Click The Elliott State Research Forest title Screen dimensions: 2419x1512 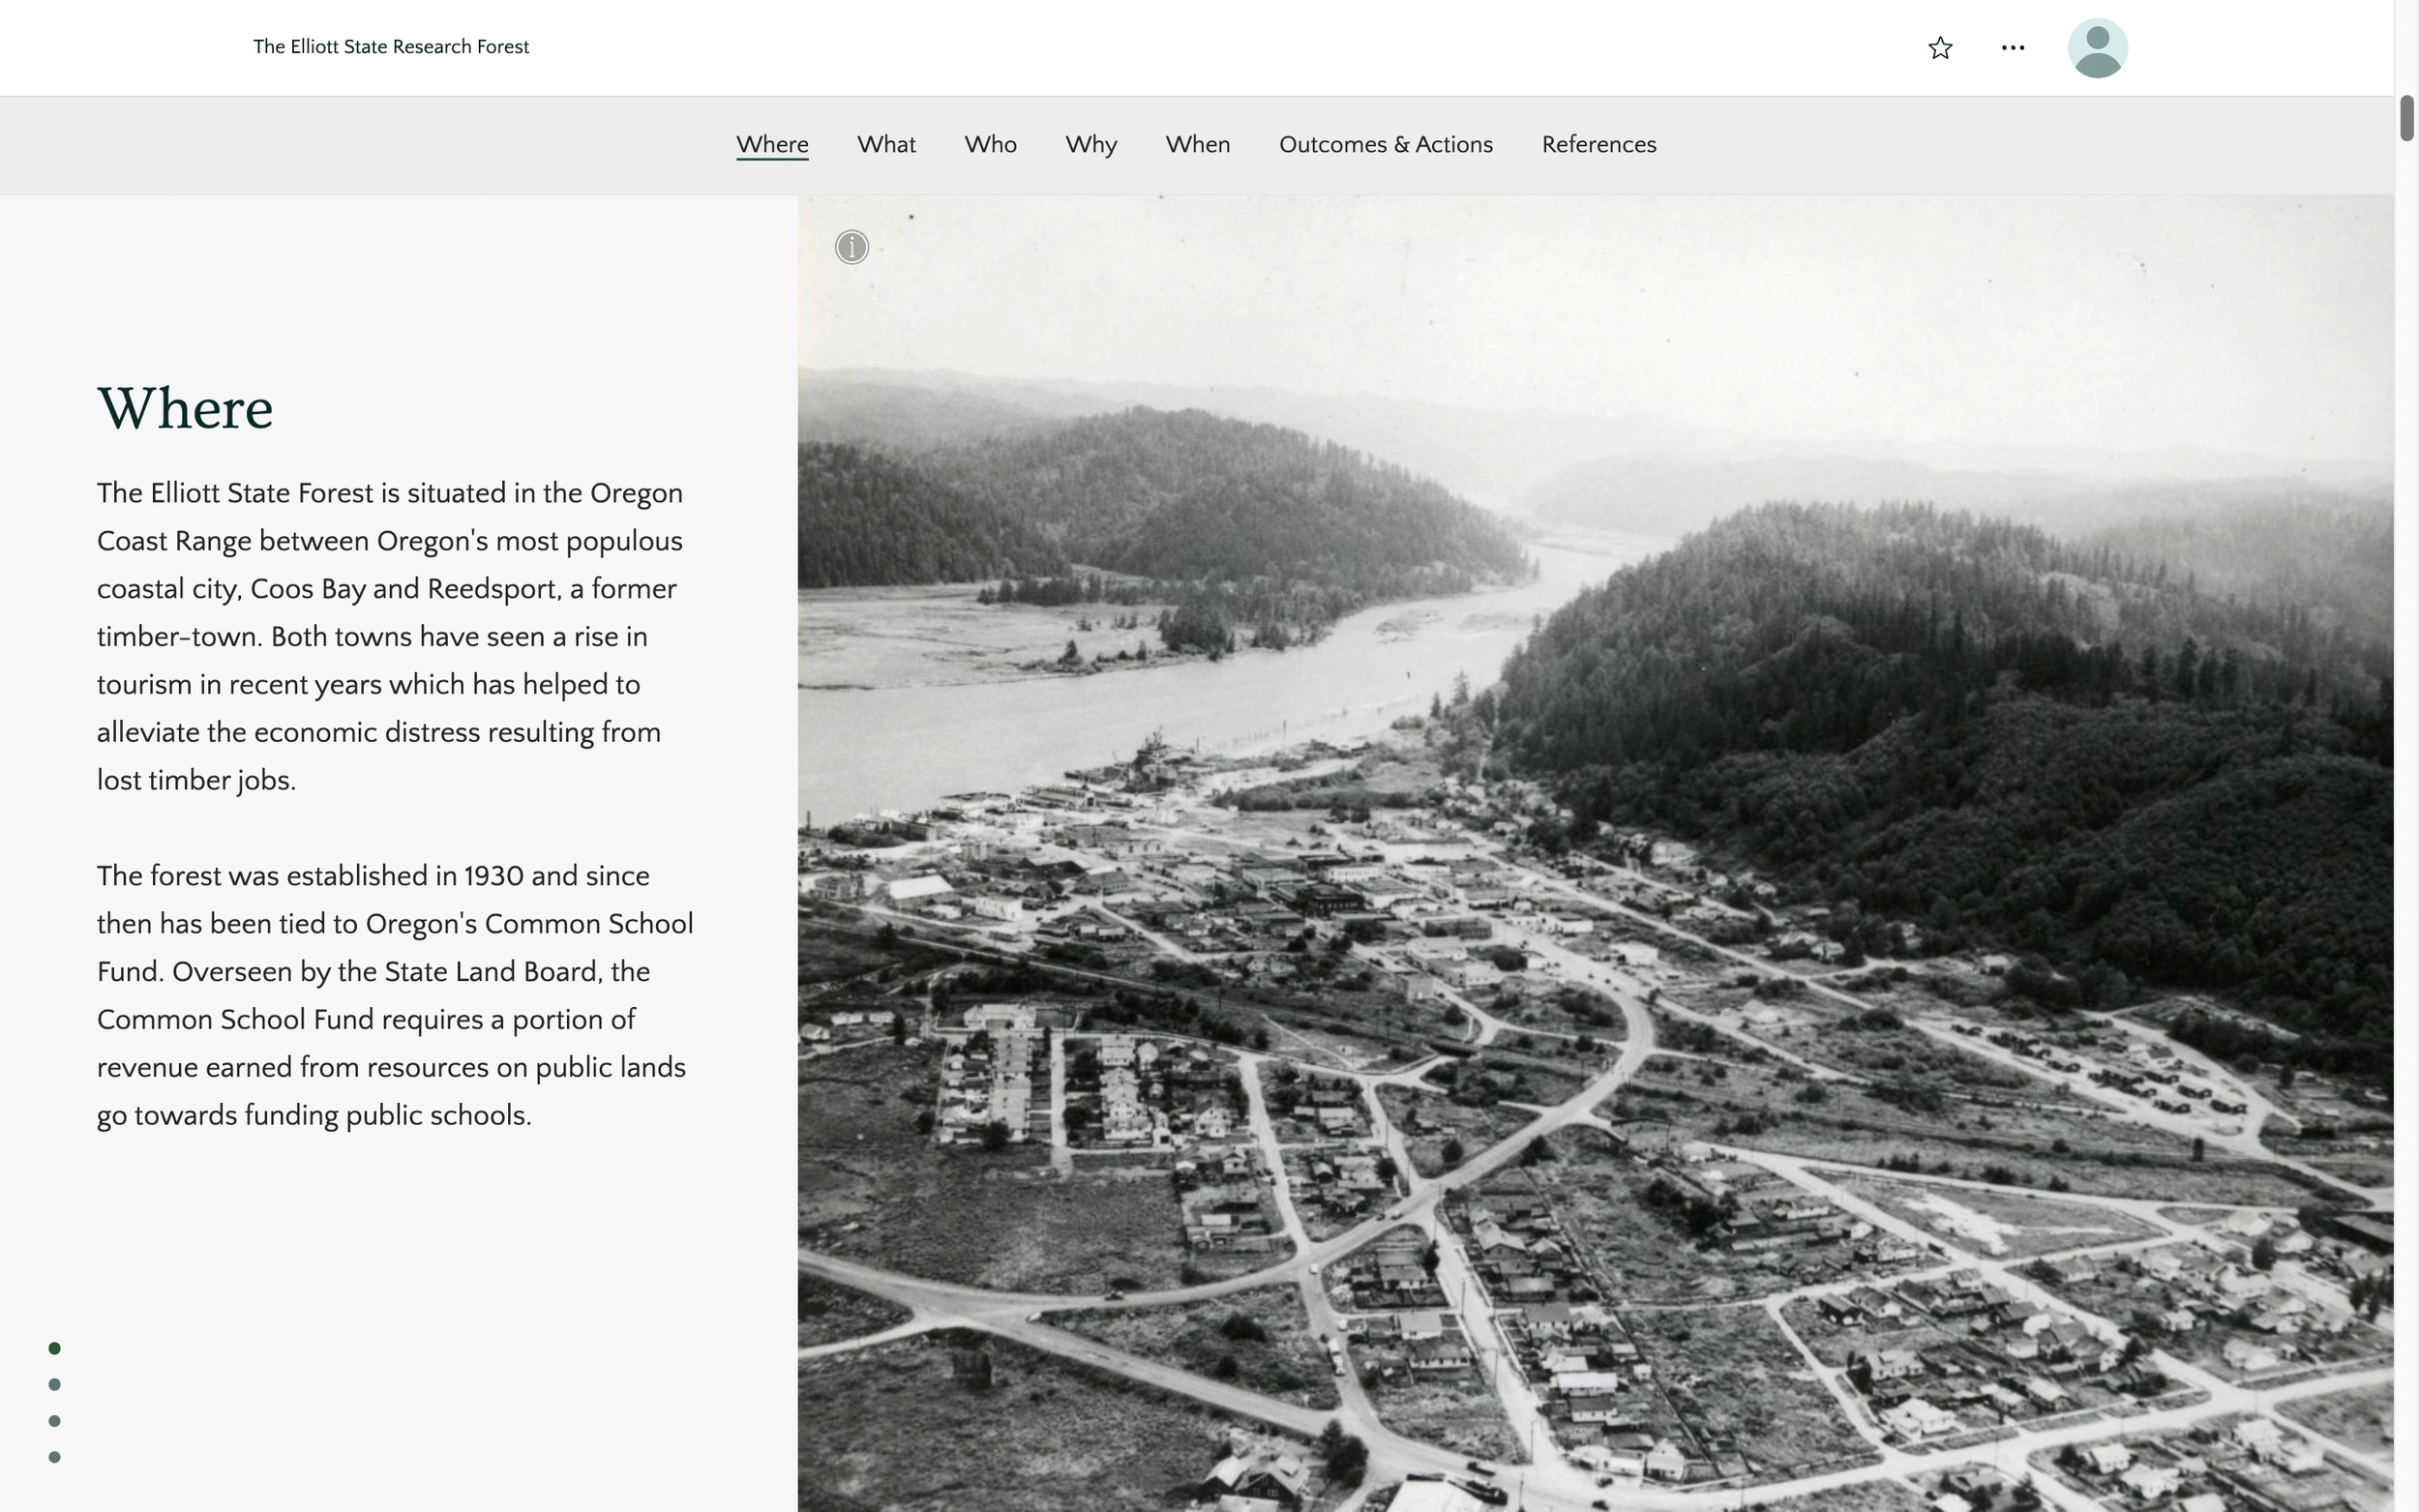(391, 47)
